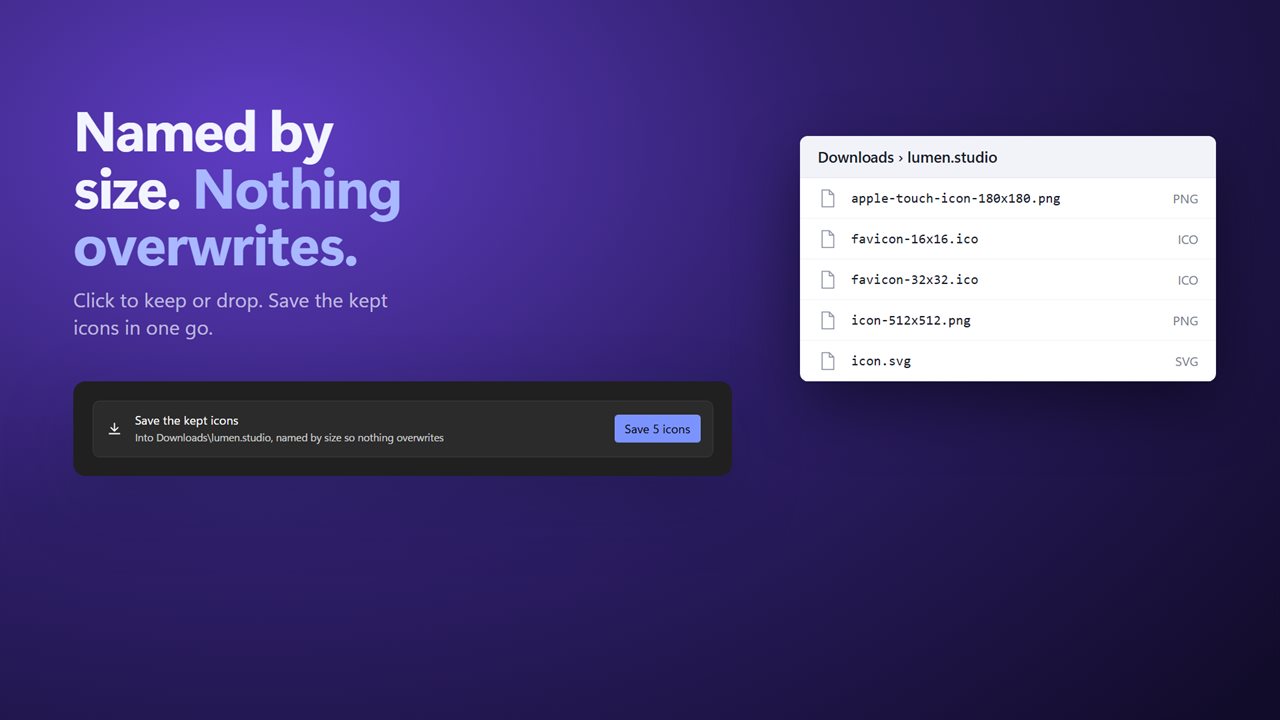This screenshot has width=1280, height=720.
Task: Select the favicon-32x32.ico file name
Action: (915, 280)
